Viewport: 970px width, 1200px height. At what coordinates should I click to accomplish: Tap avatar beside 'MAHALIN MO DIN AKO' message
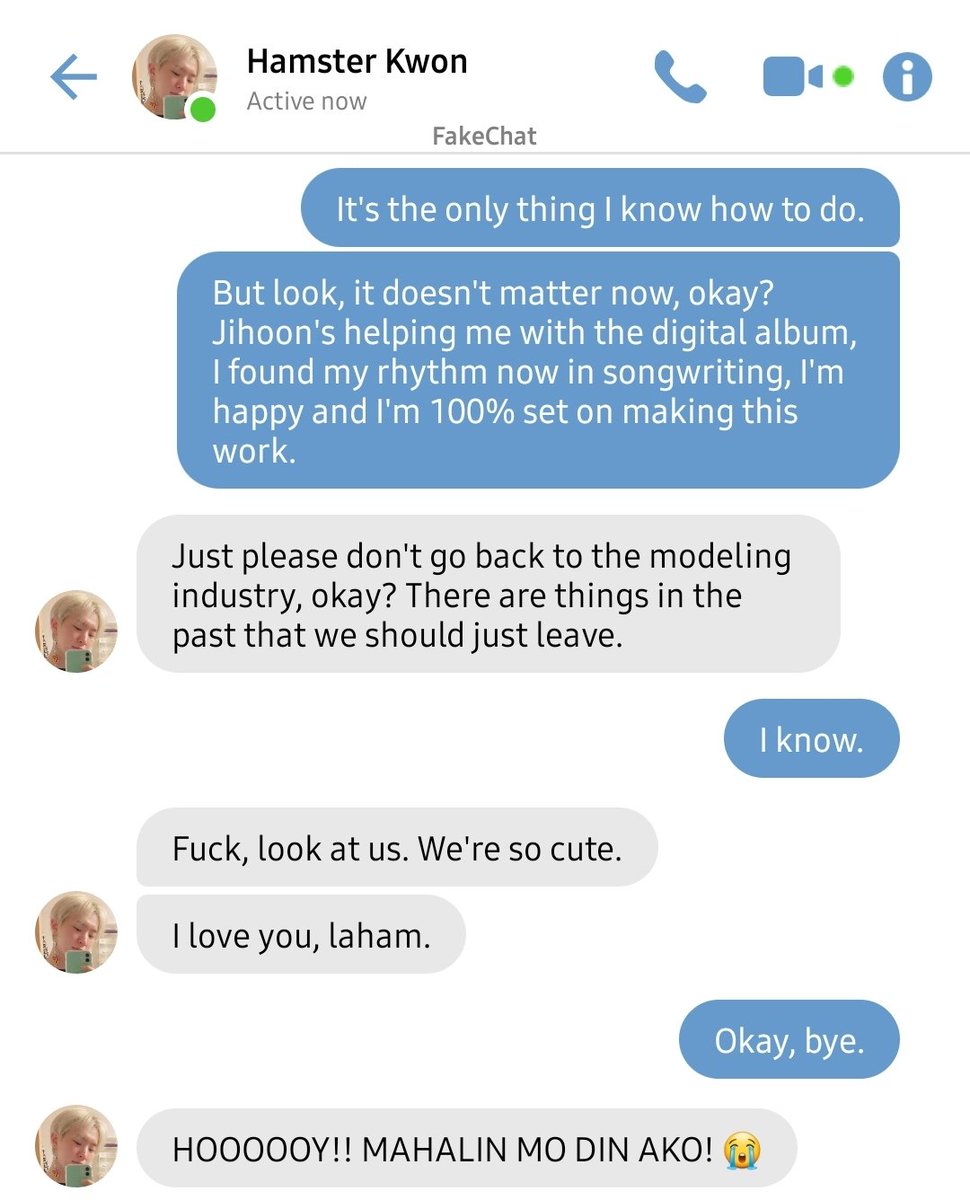coord(76,1146)
